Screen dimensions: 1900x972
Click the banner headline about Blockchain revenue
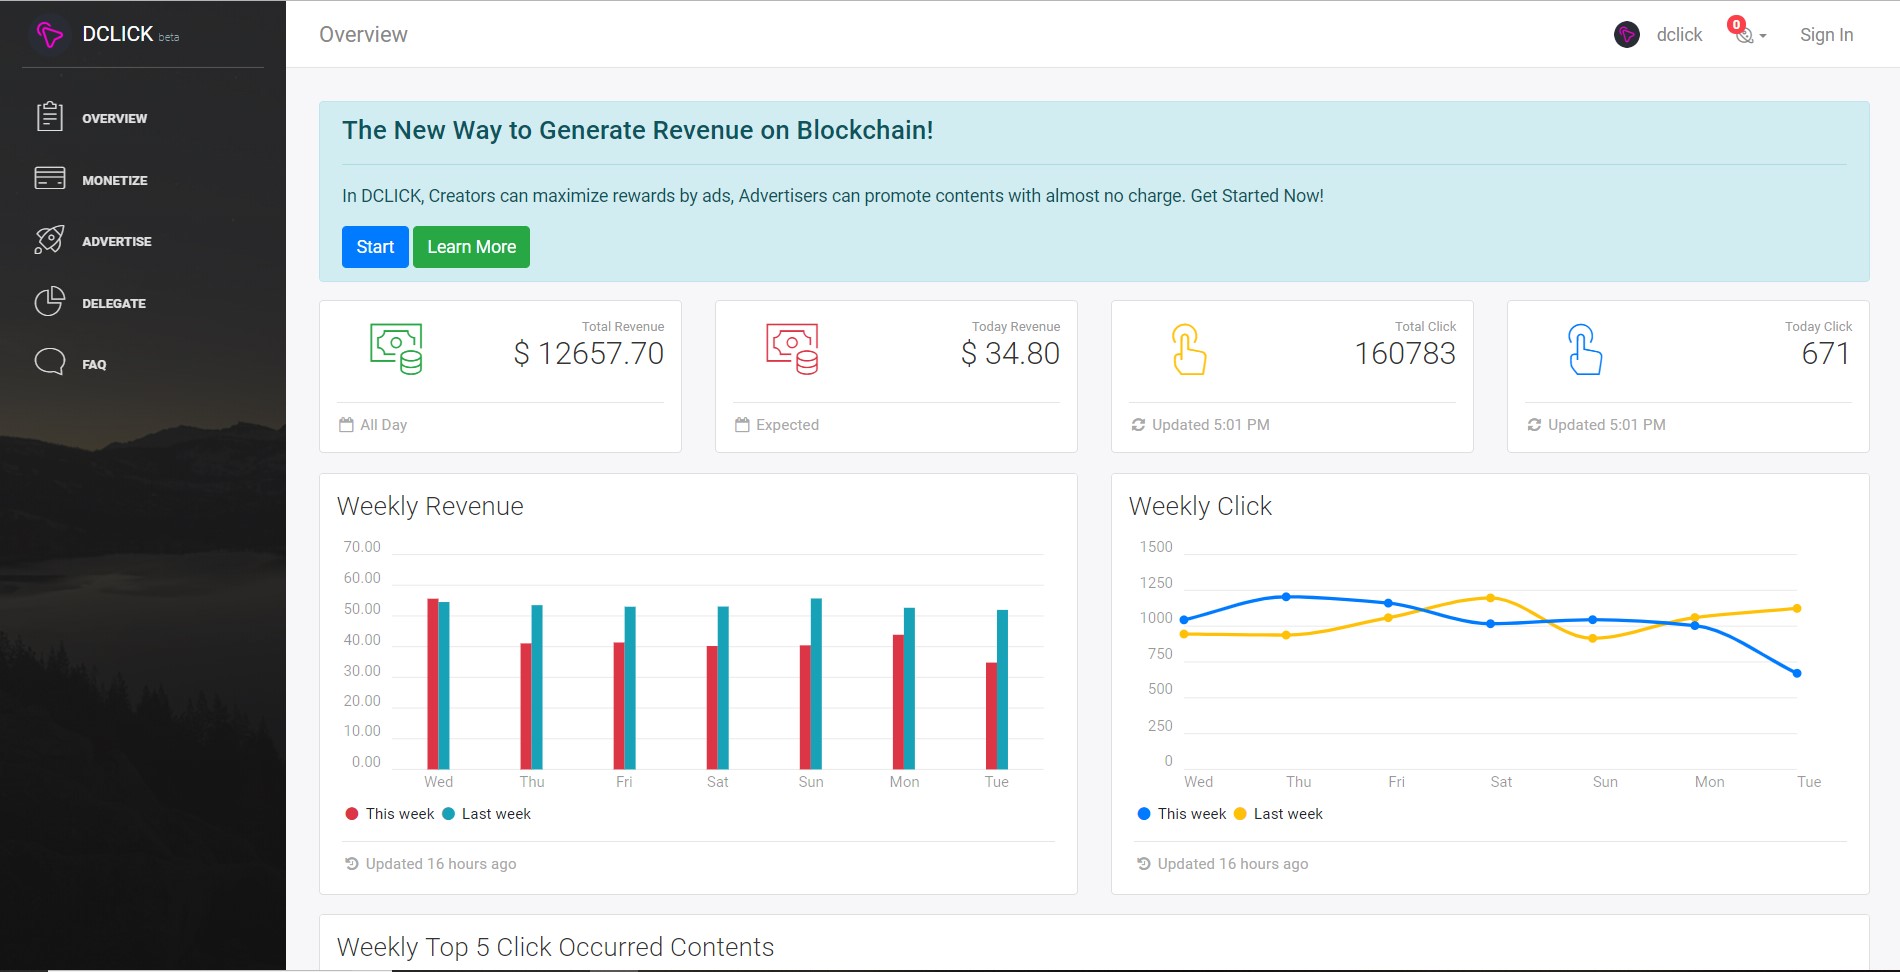pyautogui.click(x=638, y=130)
